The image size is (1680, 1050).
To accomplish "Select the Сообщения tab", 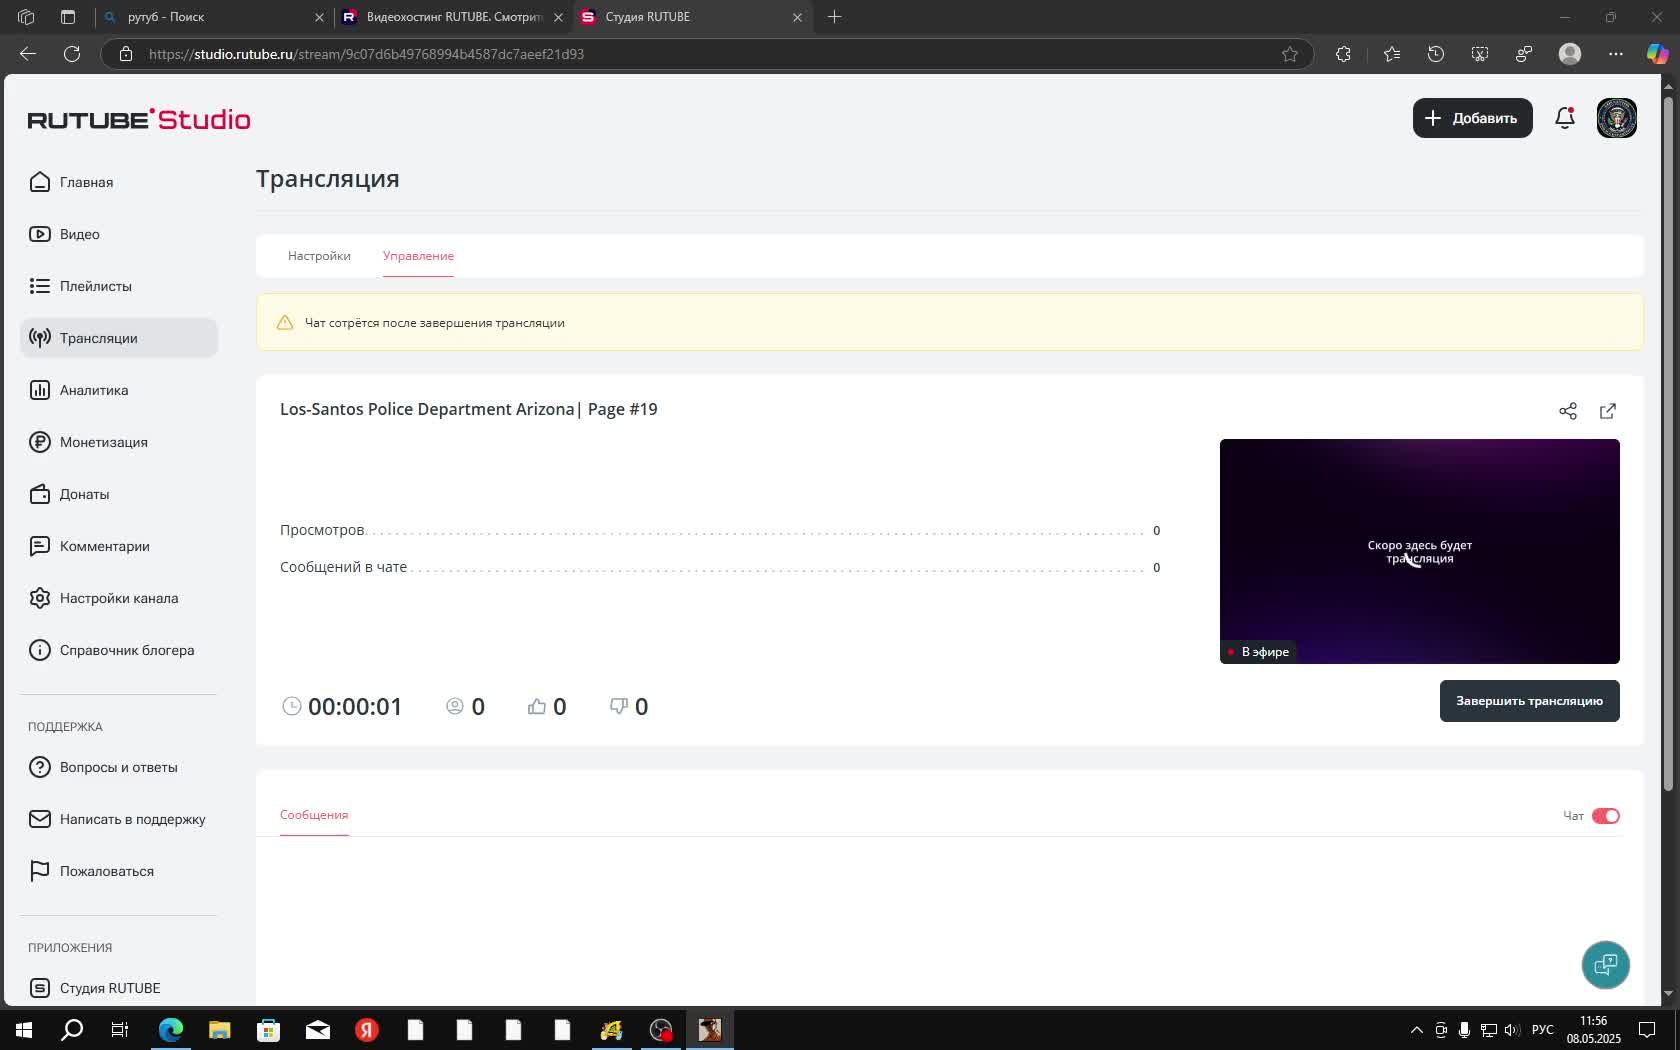I will tap(314, 815).
